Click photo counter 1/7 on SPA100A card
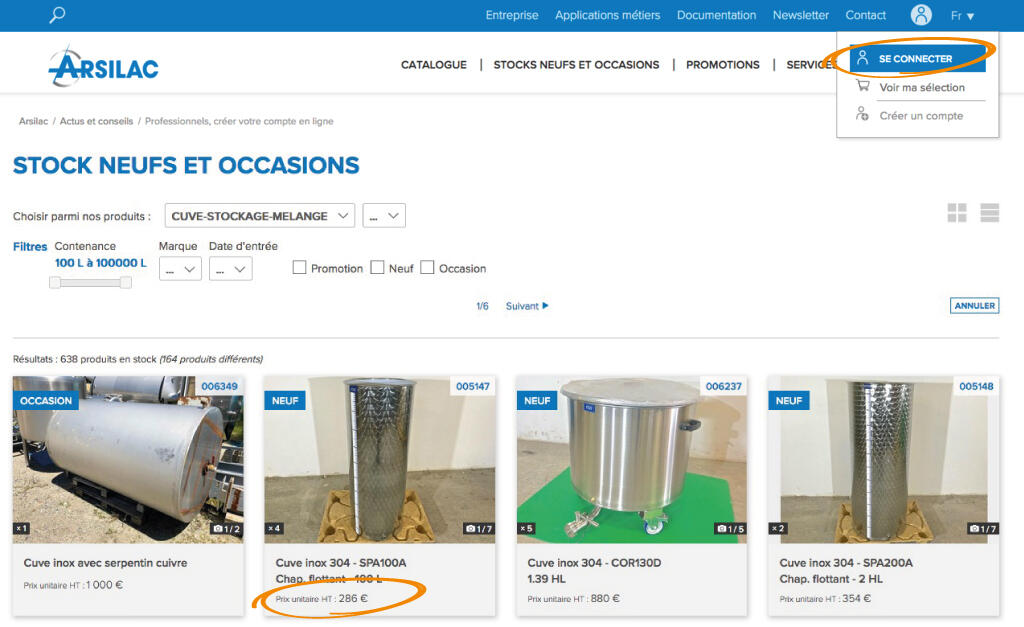Viewport: 1024px width, 627px height. click(x=479, y=529)
